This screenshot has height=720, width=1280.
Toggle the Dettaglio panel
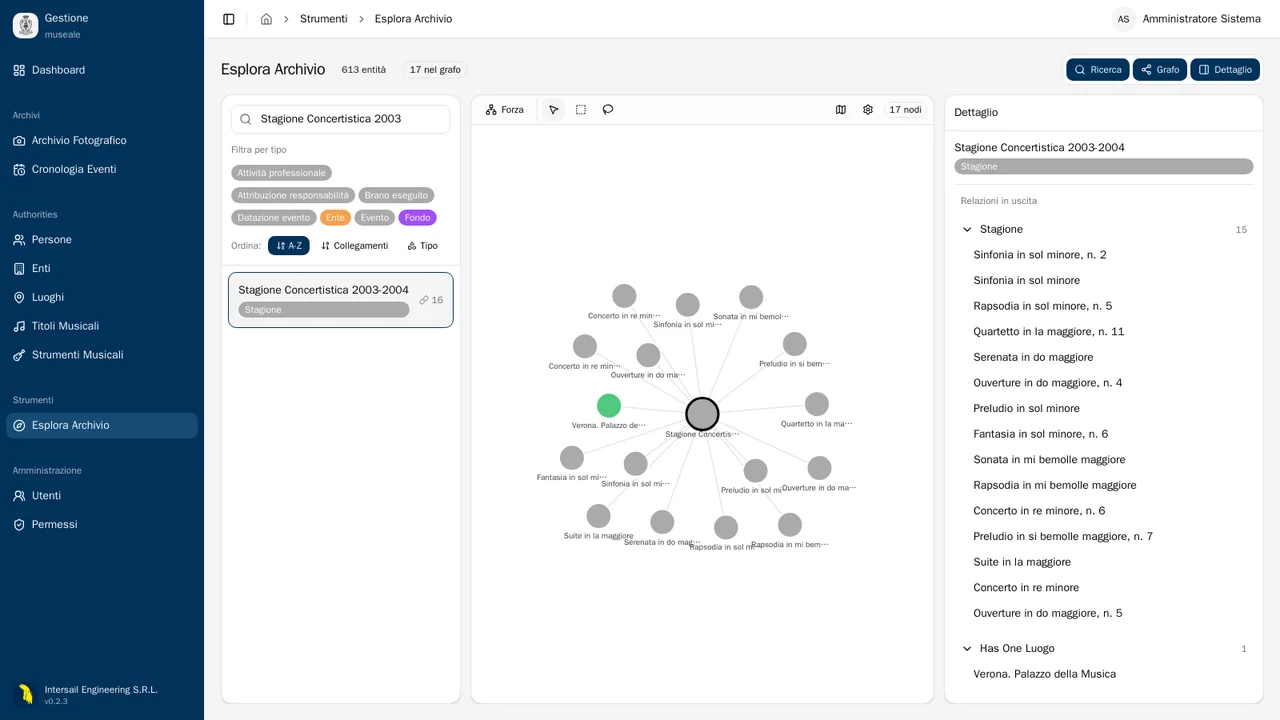[1225, 70]
